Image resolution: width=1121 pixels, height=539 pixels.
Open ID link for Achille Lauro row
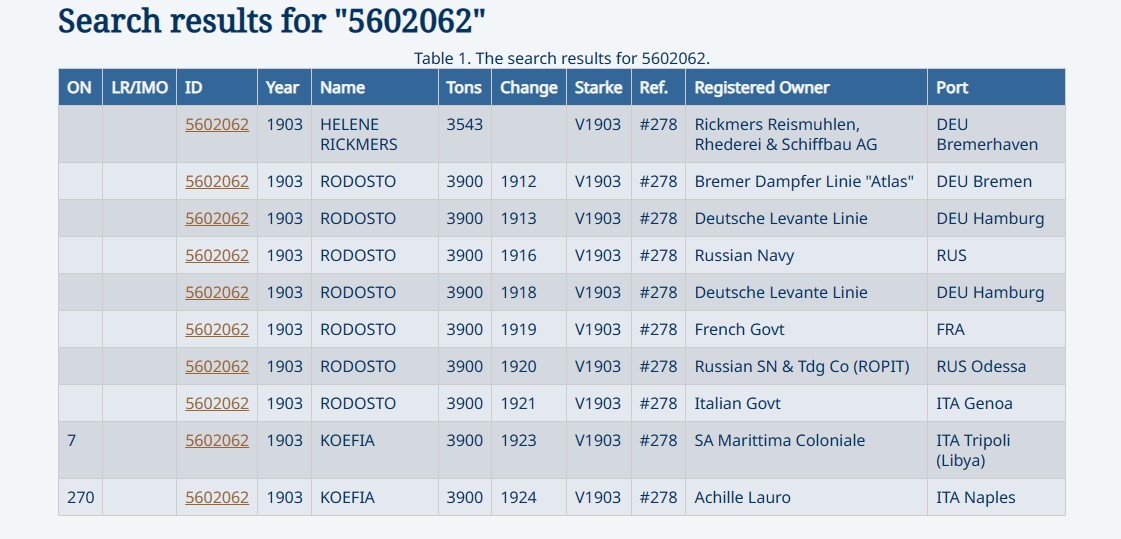217,498
